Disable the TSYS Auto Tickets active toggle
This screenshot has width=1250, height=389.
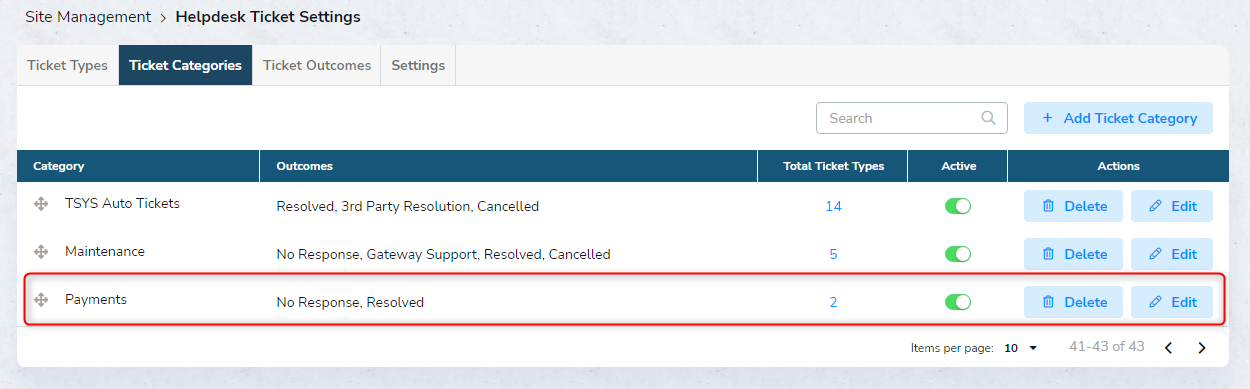(958, 206)
